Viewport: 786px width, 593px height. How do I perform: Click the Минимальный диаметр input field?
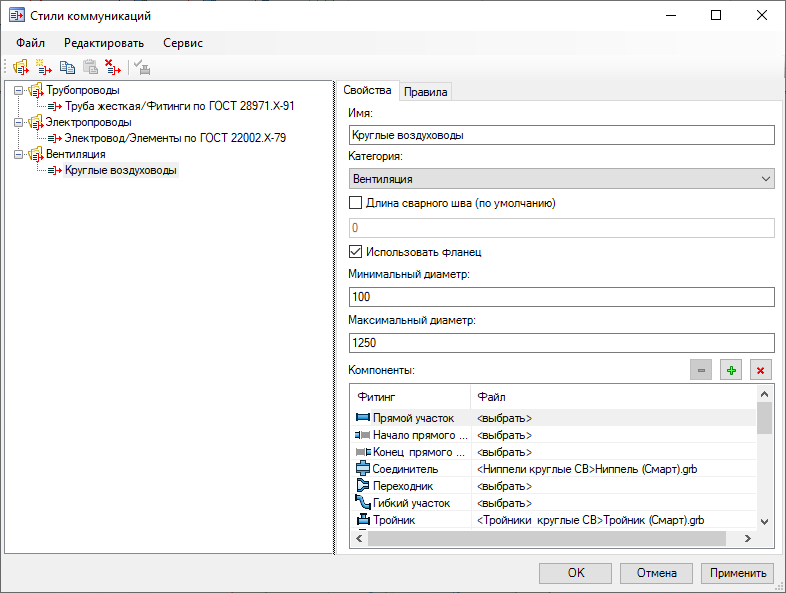(x=562, y=297)
